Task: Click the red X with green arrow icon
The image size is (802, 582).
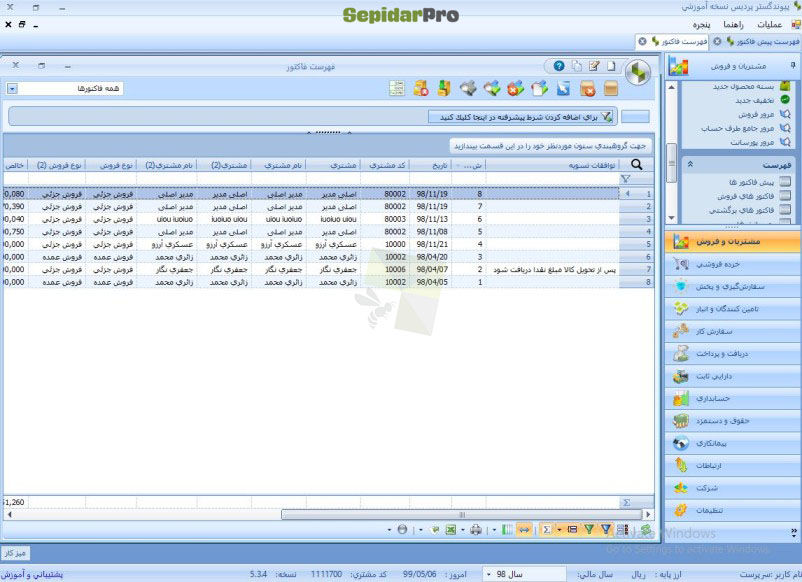Action: (515, 88)
